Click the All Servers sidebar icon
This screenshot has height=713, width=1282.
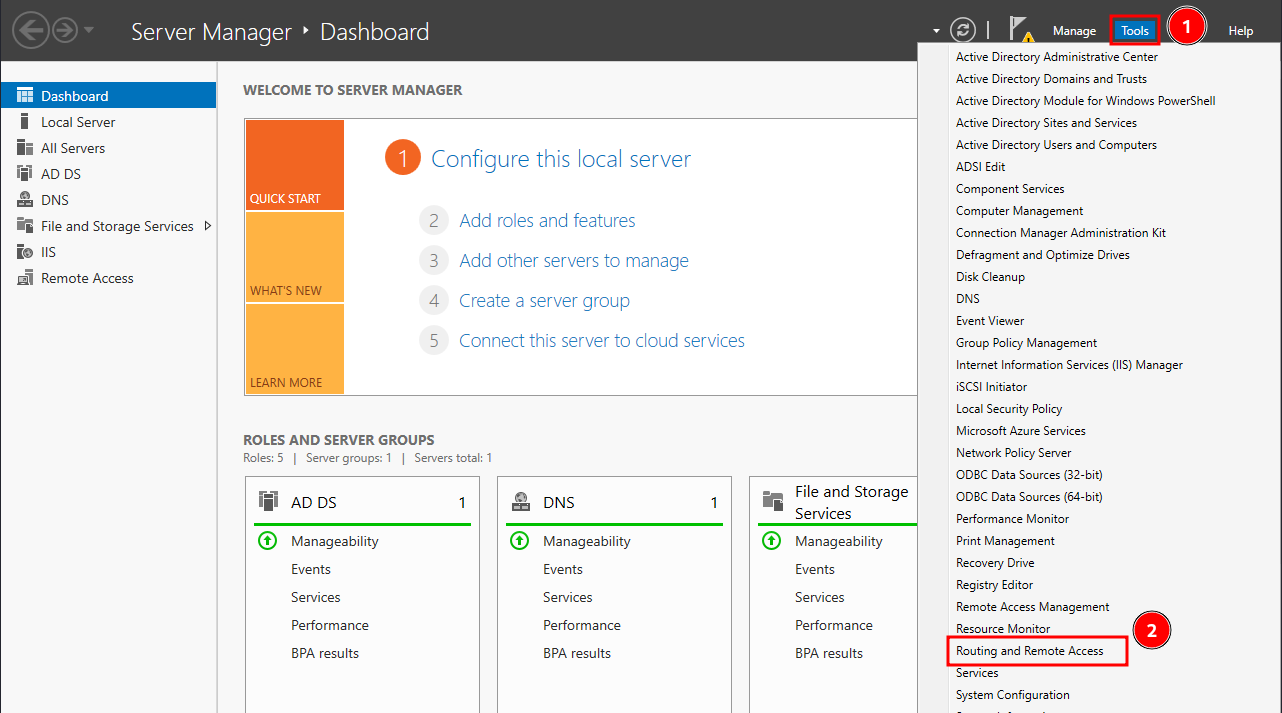pyautogui.click(x=25, y=148)
